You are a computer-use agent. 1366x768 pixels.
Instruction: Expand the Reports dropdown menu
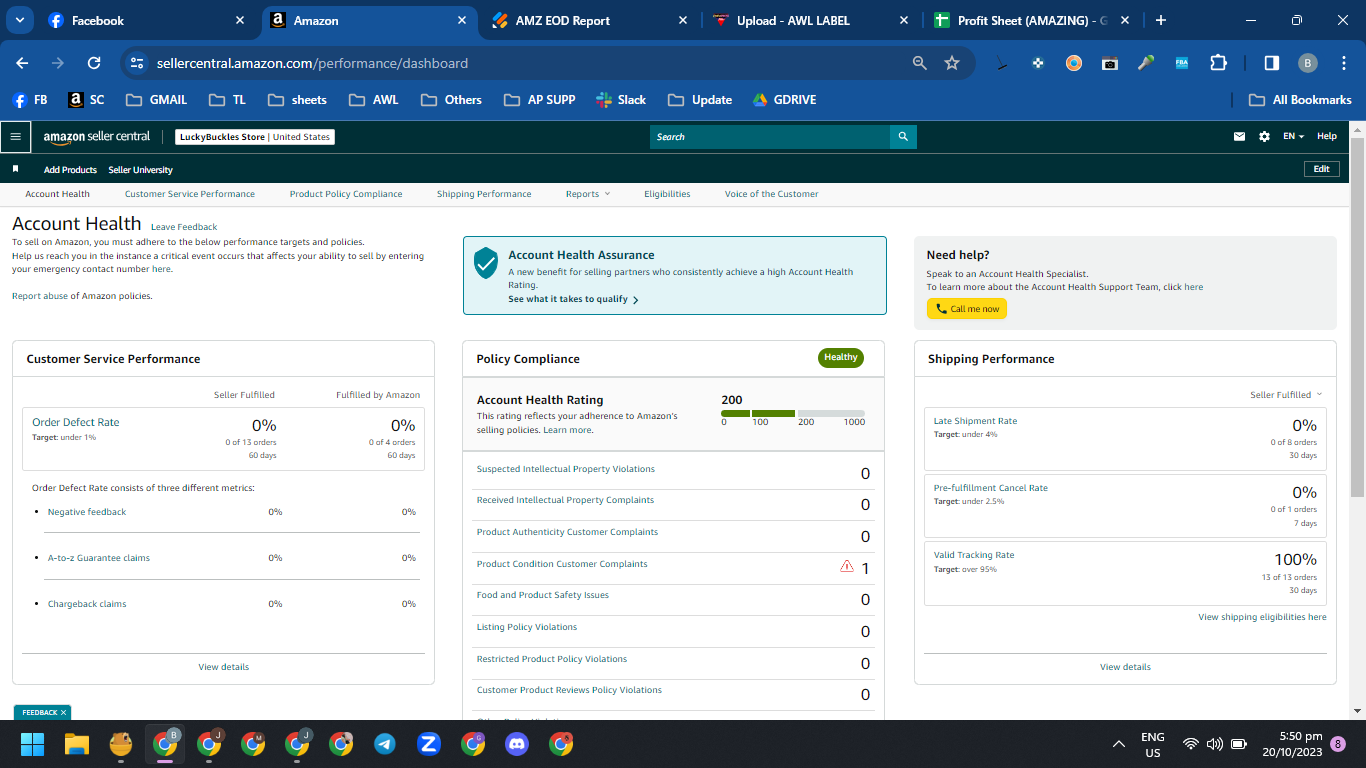tap(587, 194)
